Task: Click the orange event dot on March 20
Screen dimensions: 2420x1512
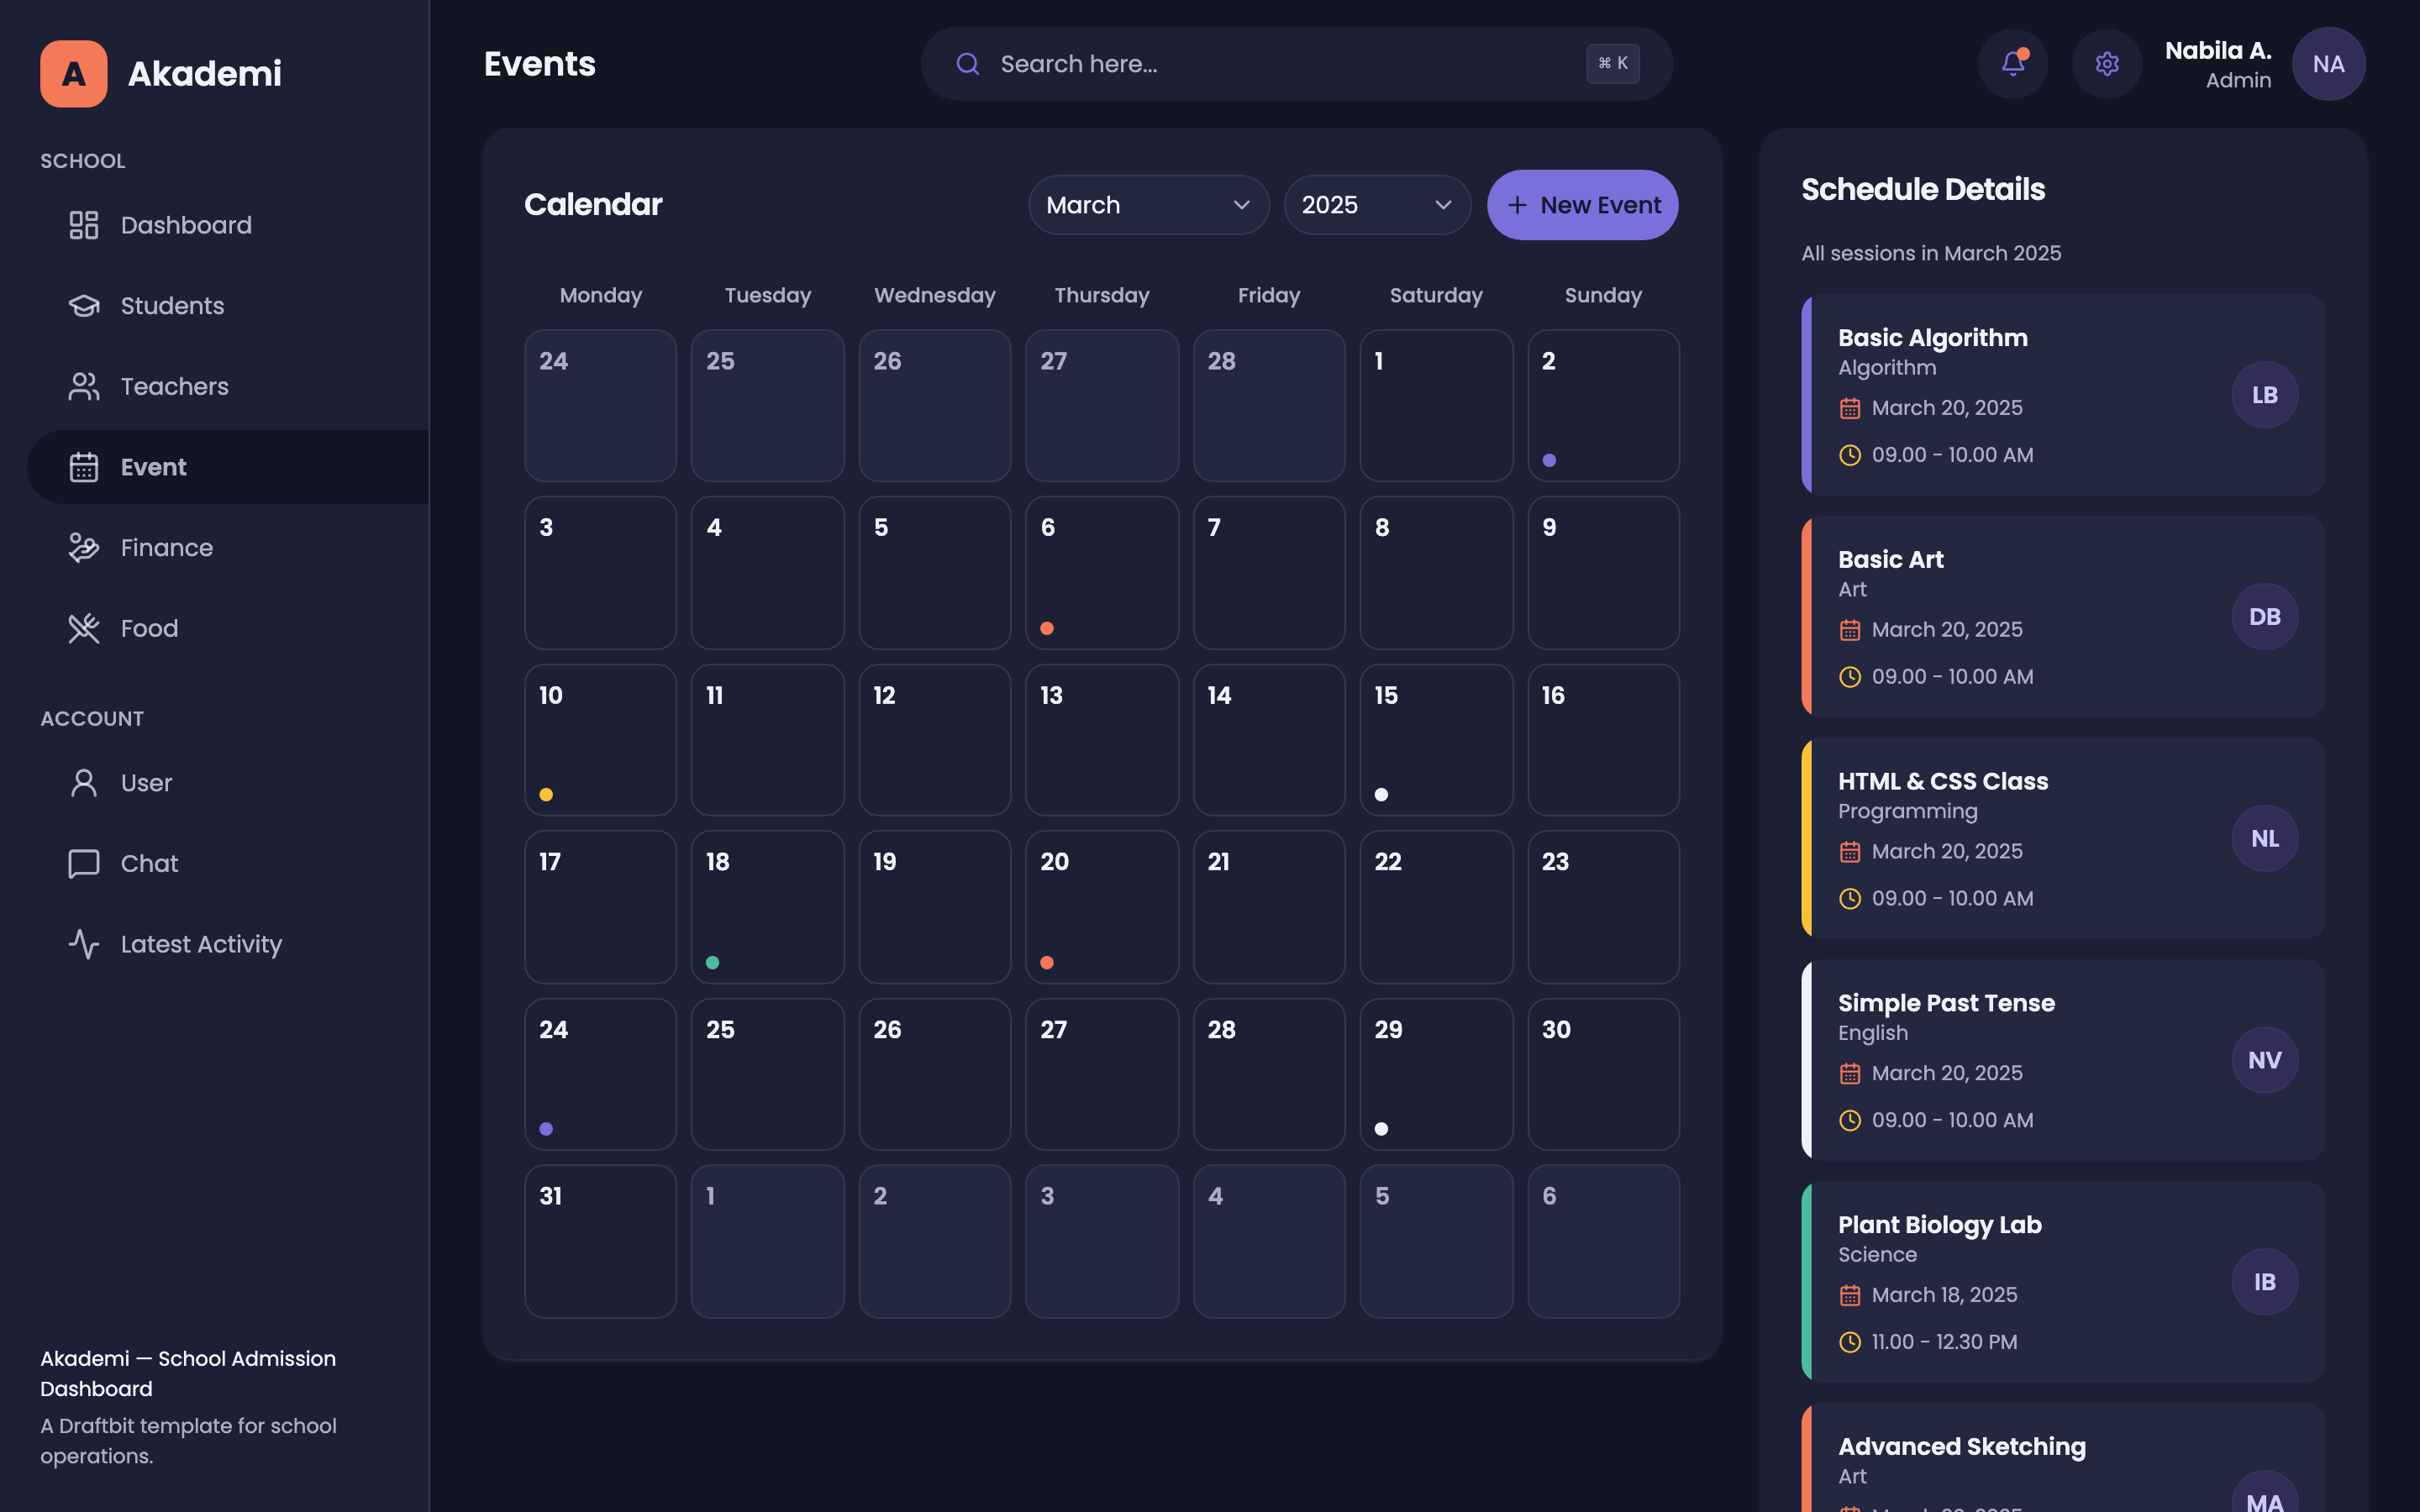Action: (1046, 963)
